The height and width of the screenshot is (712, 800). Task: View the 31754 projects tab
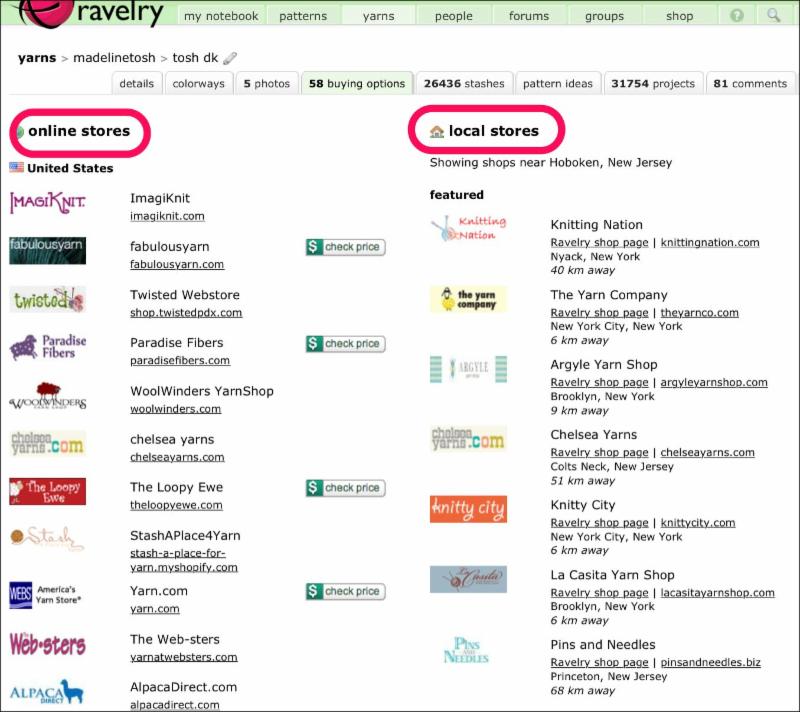(652, 84)
